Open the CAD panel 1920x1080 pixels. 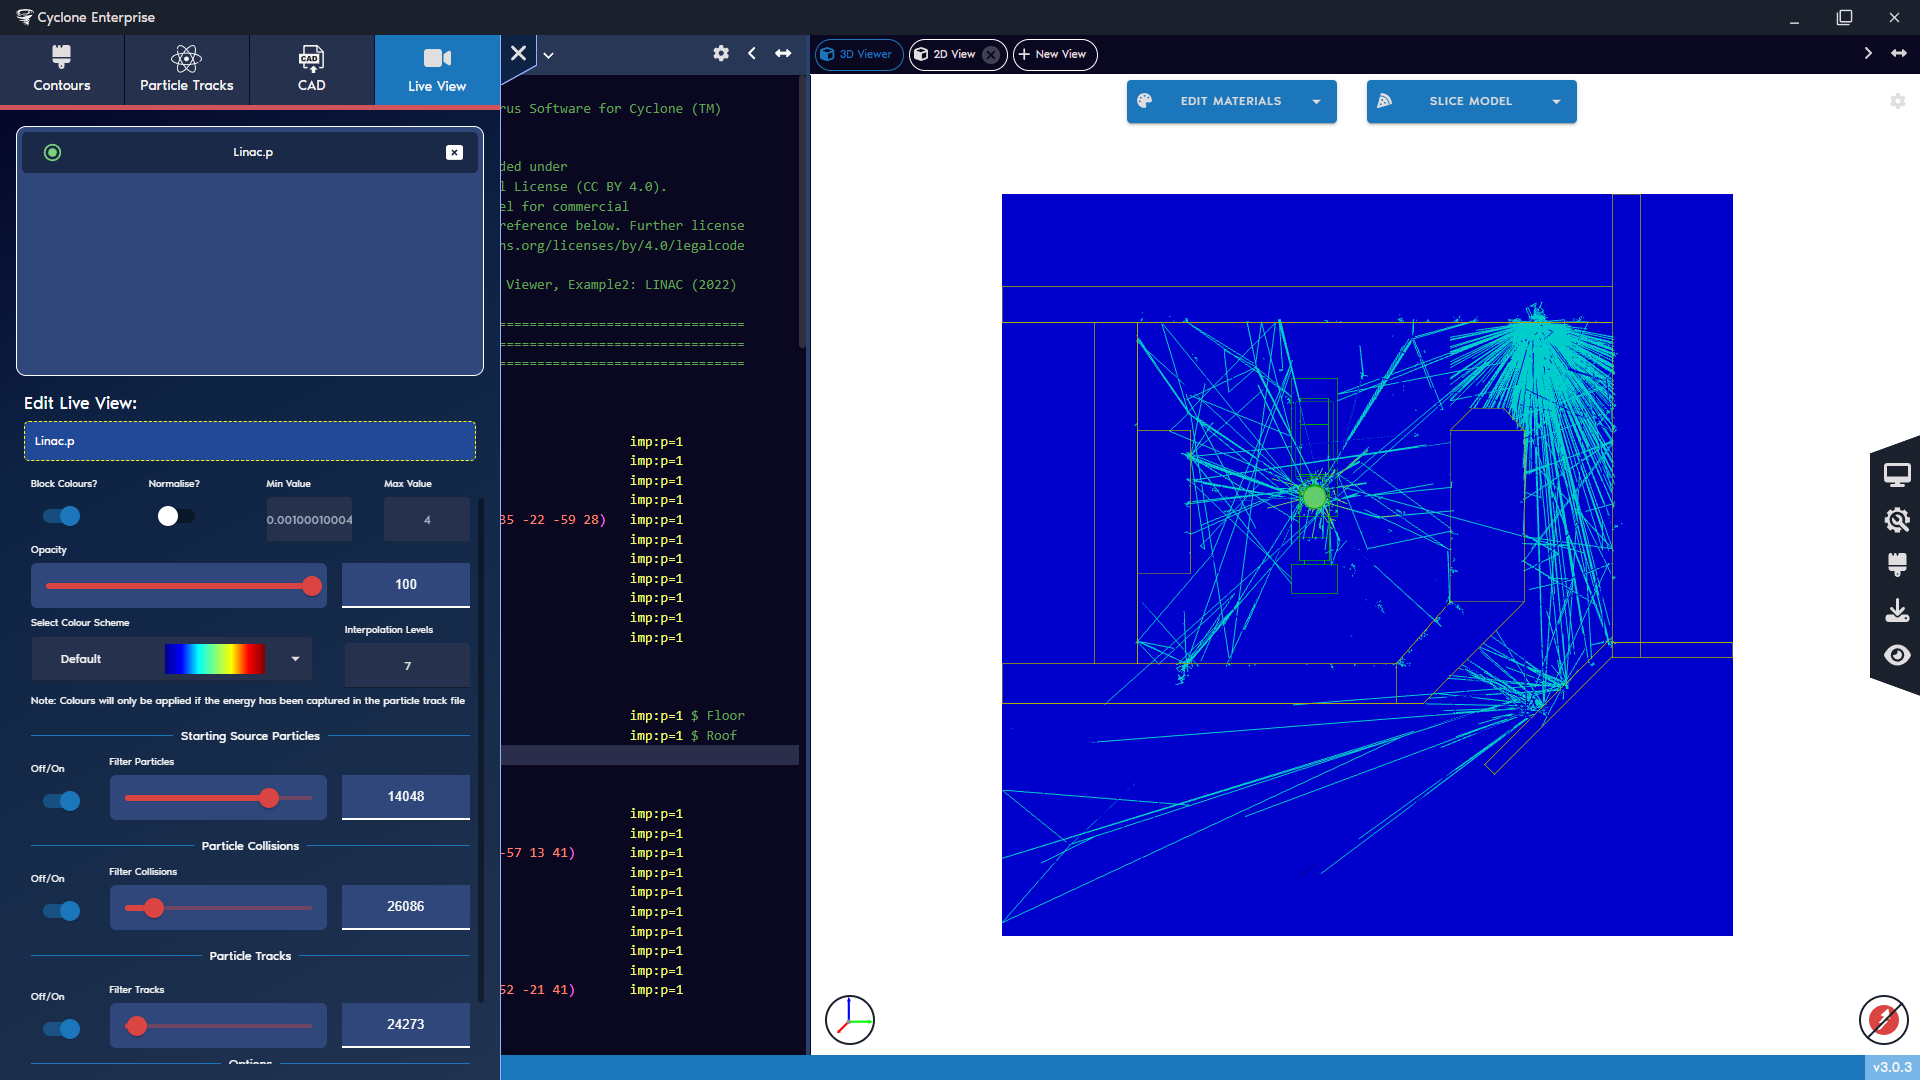point(311,69)
